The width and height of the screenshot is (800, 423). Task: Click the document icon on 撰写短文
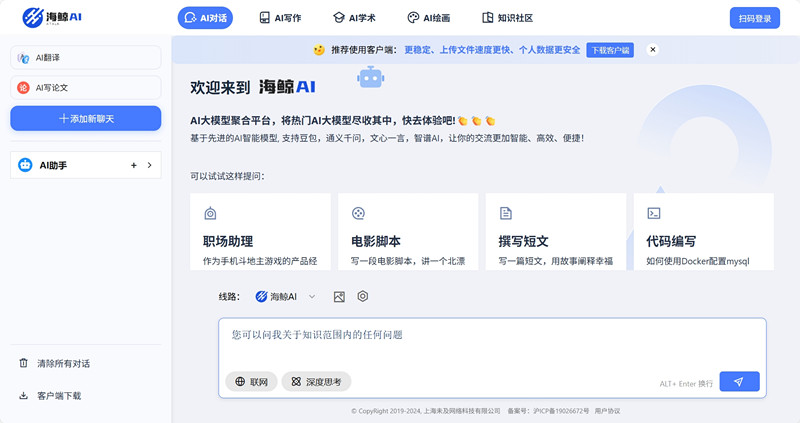506,213
